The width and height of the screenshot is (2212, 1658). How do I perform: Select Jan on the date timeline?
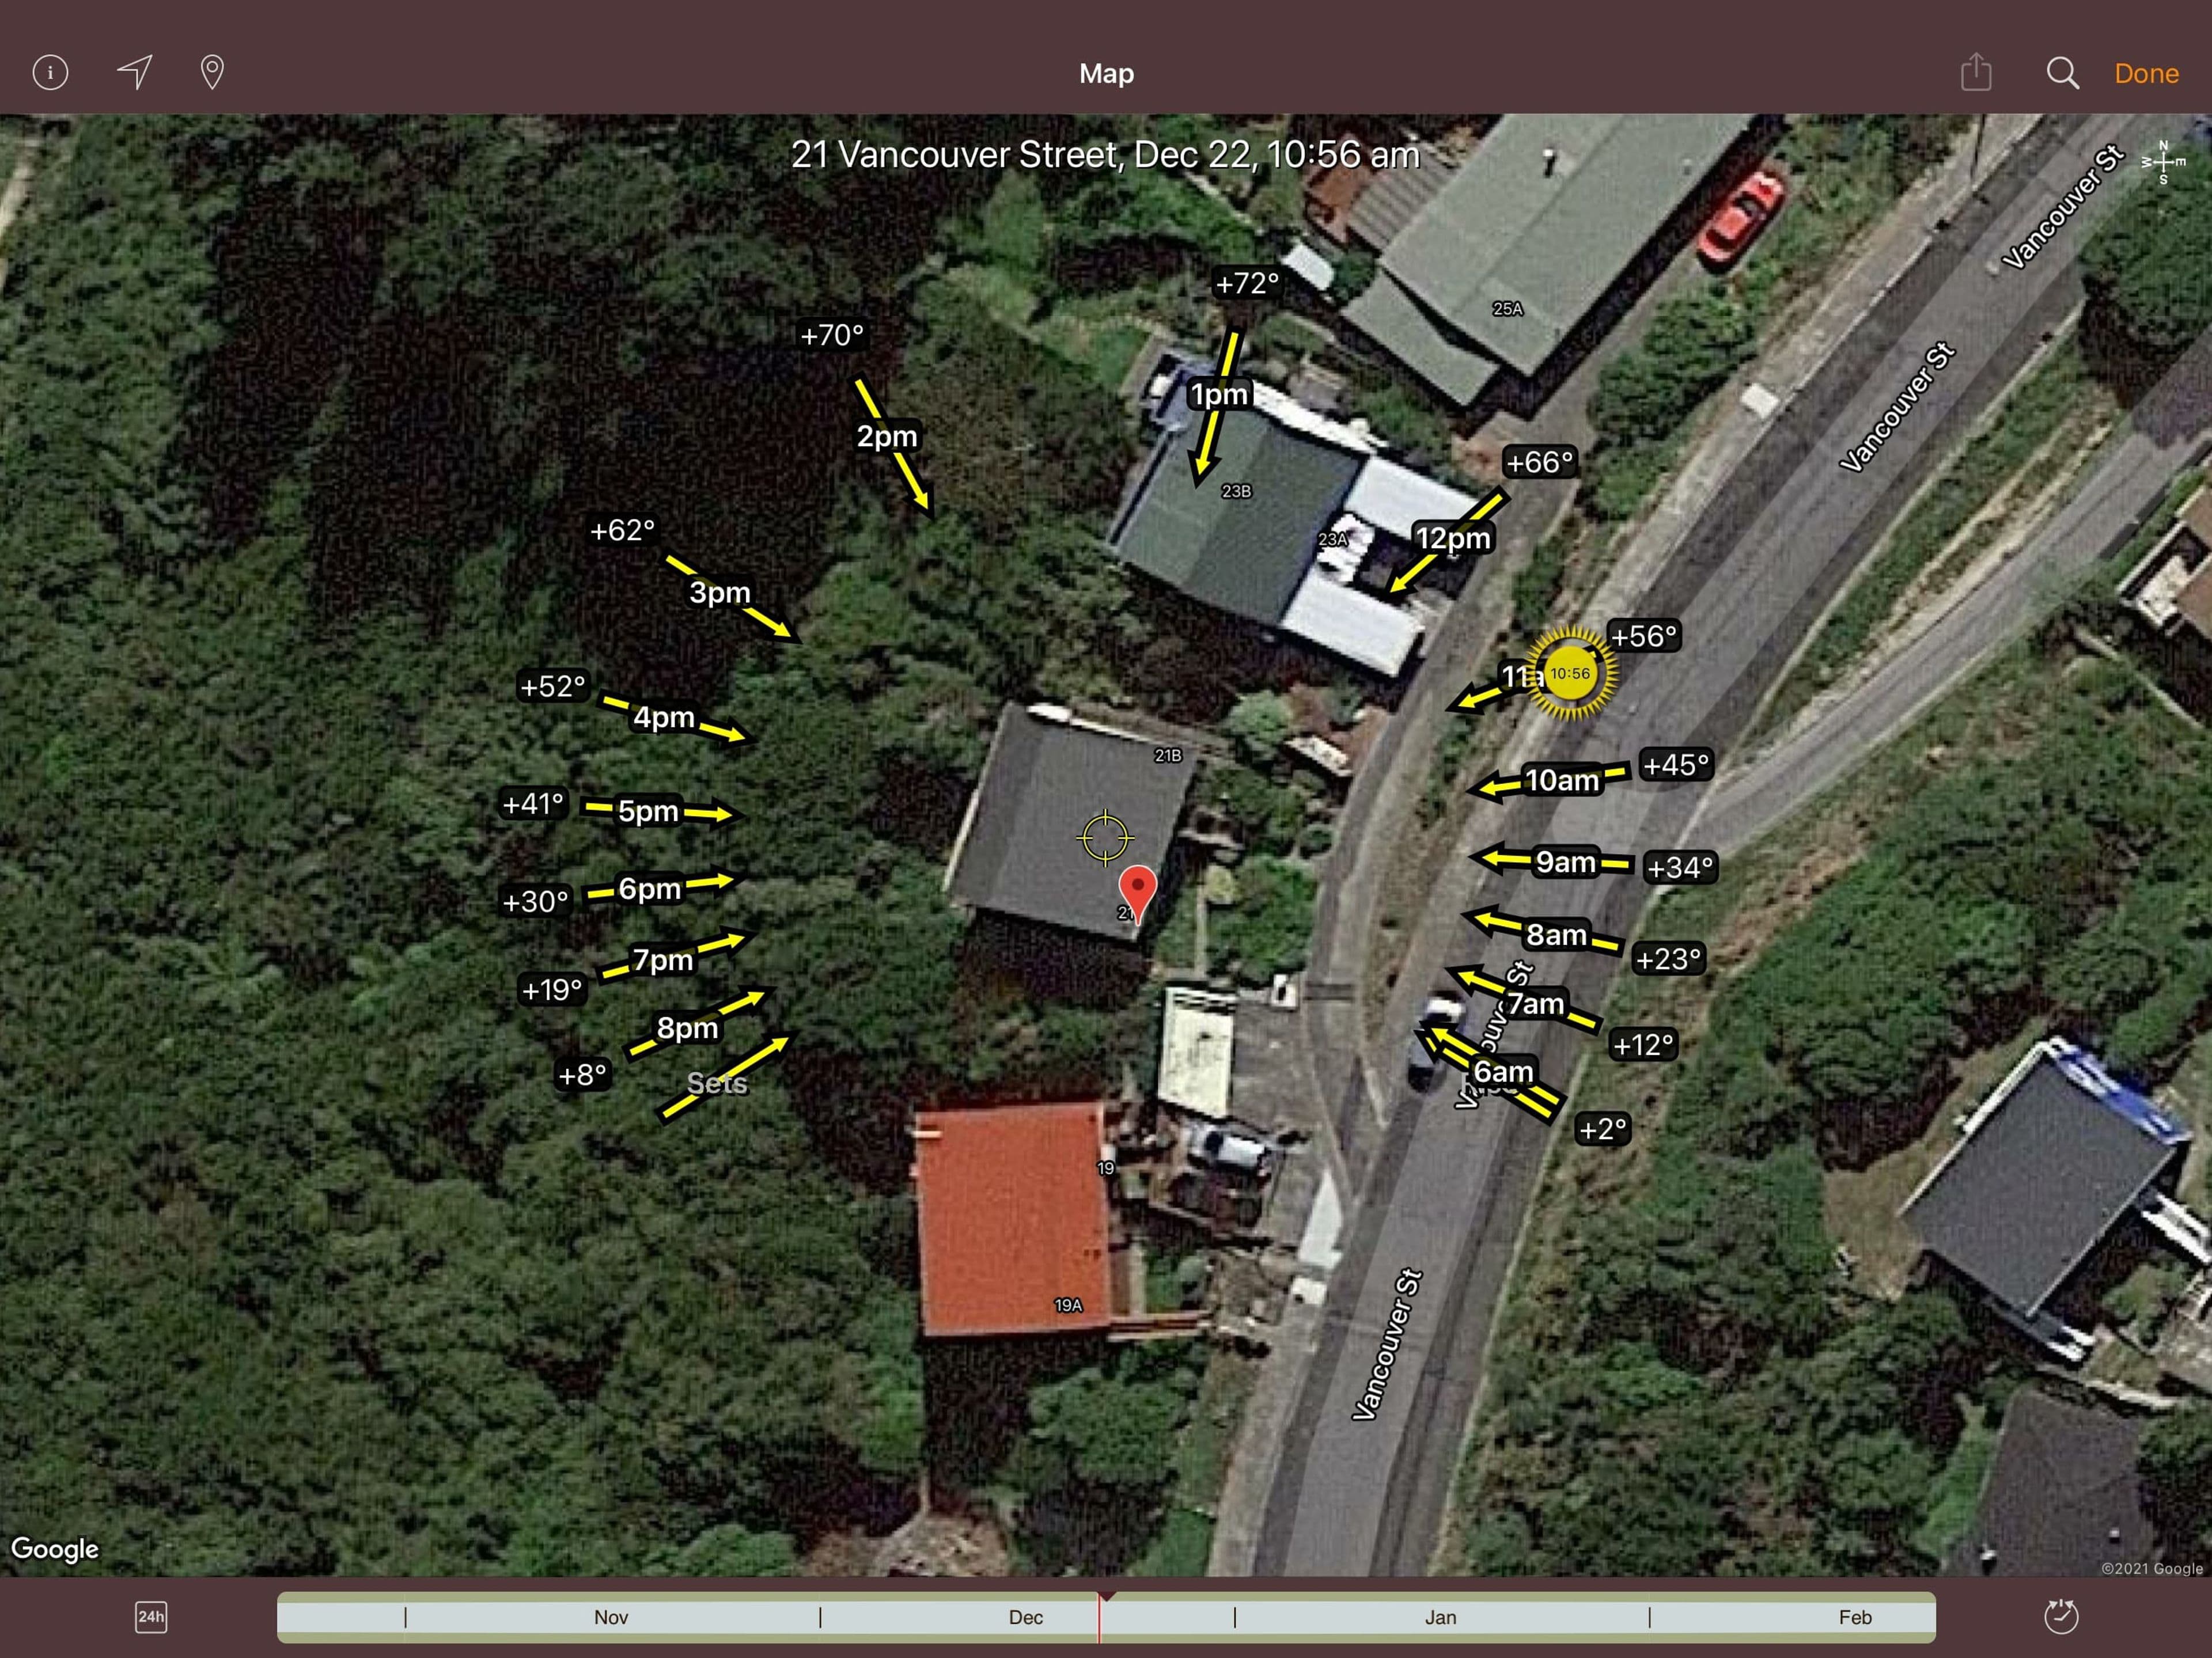pyautogui.click(x=1440, y=1617)
